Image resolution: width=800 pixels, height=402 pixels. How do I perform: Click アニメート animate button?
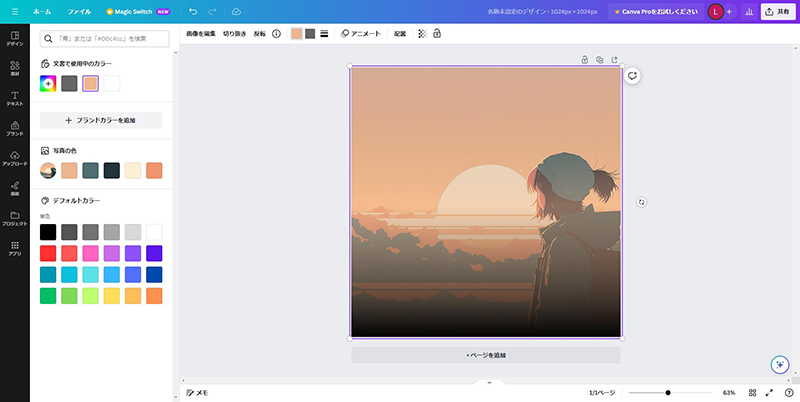361,34
